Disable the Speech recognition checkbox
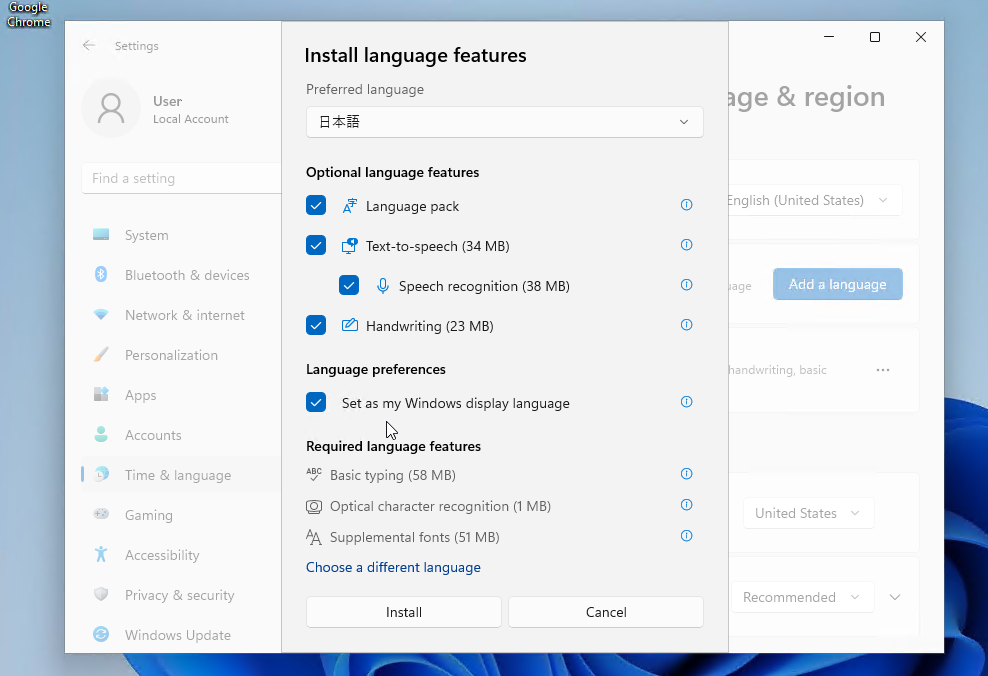This screenshot has width=988, height=676. (x=349, y=286)
